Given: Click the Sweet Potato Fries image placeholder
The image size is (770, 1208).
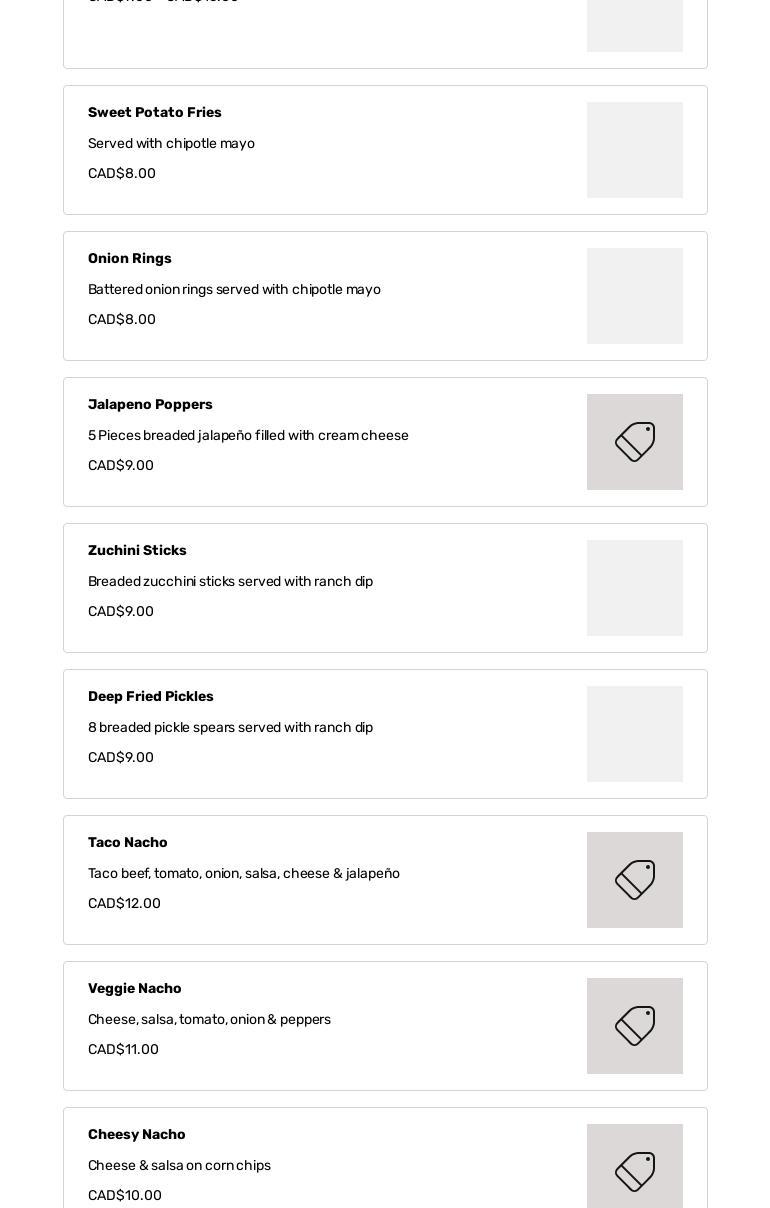Looking at the screenshot, I should (635, 150).
